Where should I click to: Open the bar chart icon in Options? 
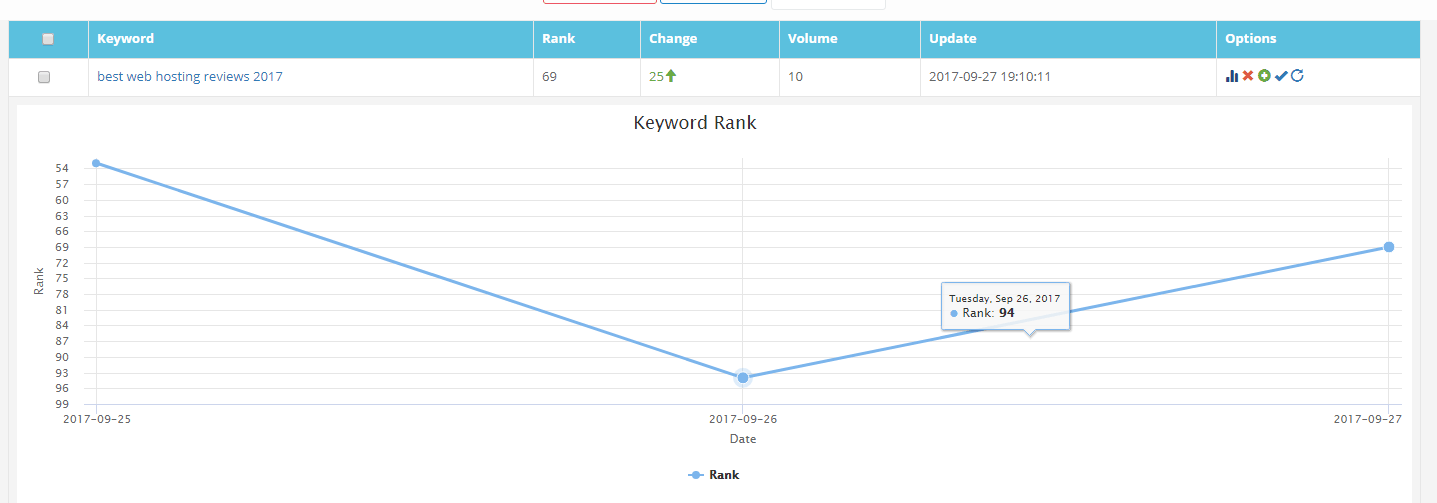click(x=1232, y=76)
